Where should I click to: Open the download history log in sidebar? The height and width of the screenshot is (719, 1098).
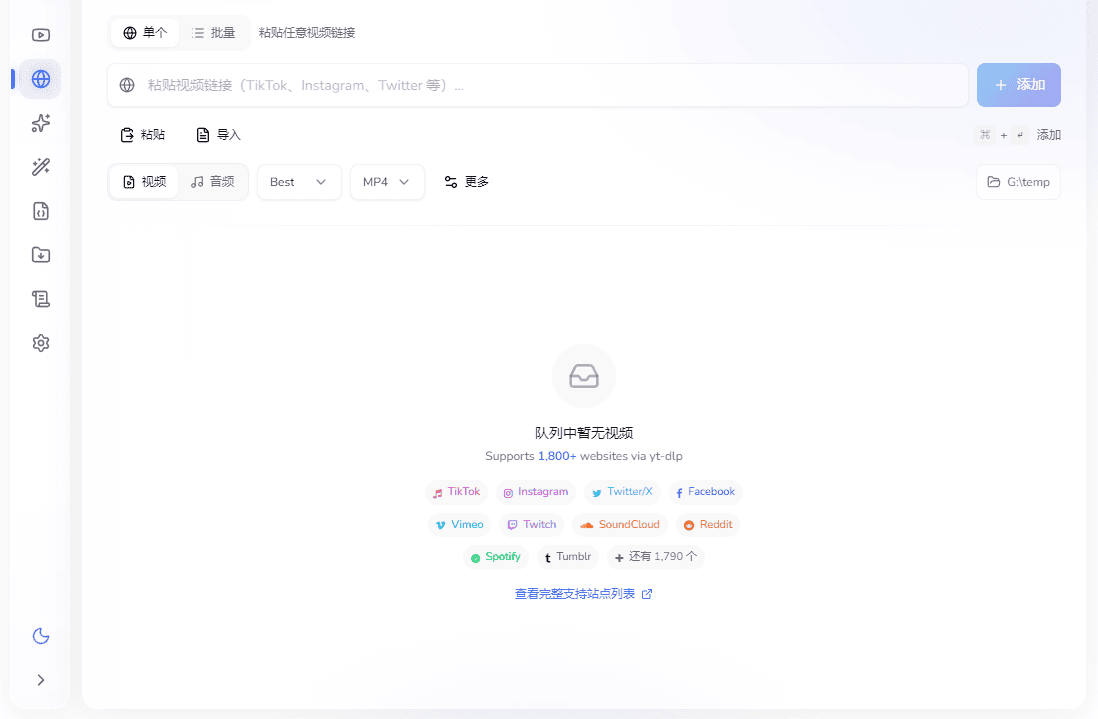[x=40, y=299]
